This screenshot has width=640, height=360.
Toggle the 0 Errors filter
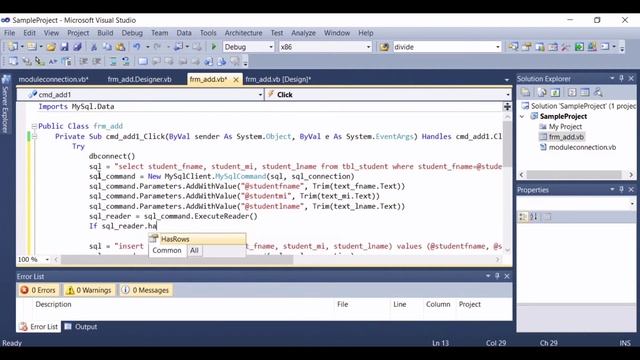[x=38, y=290]
